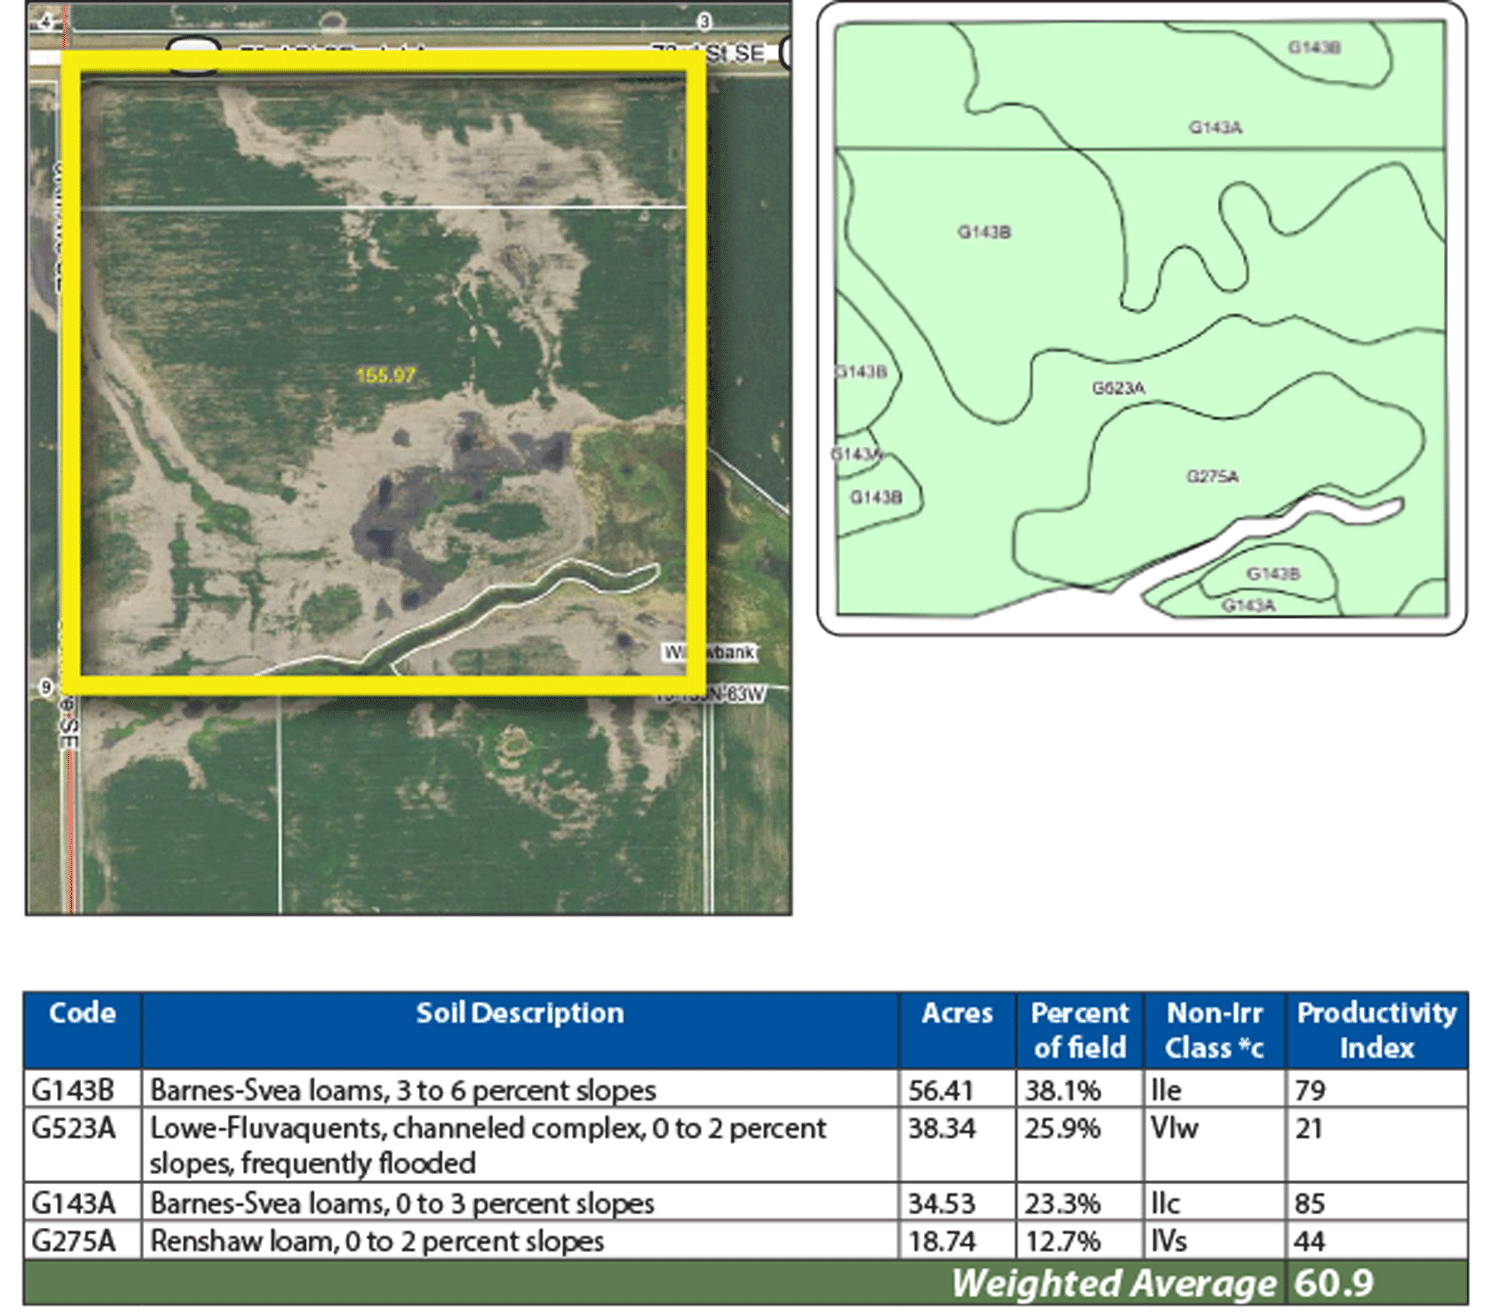Click the Percent of field column header

pos(1079,1030)
